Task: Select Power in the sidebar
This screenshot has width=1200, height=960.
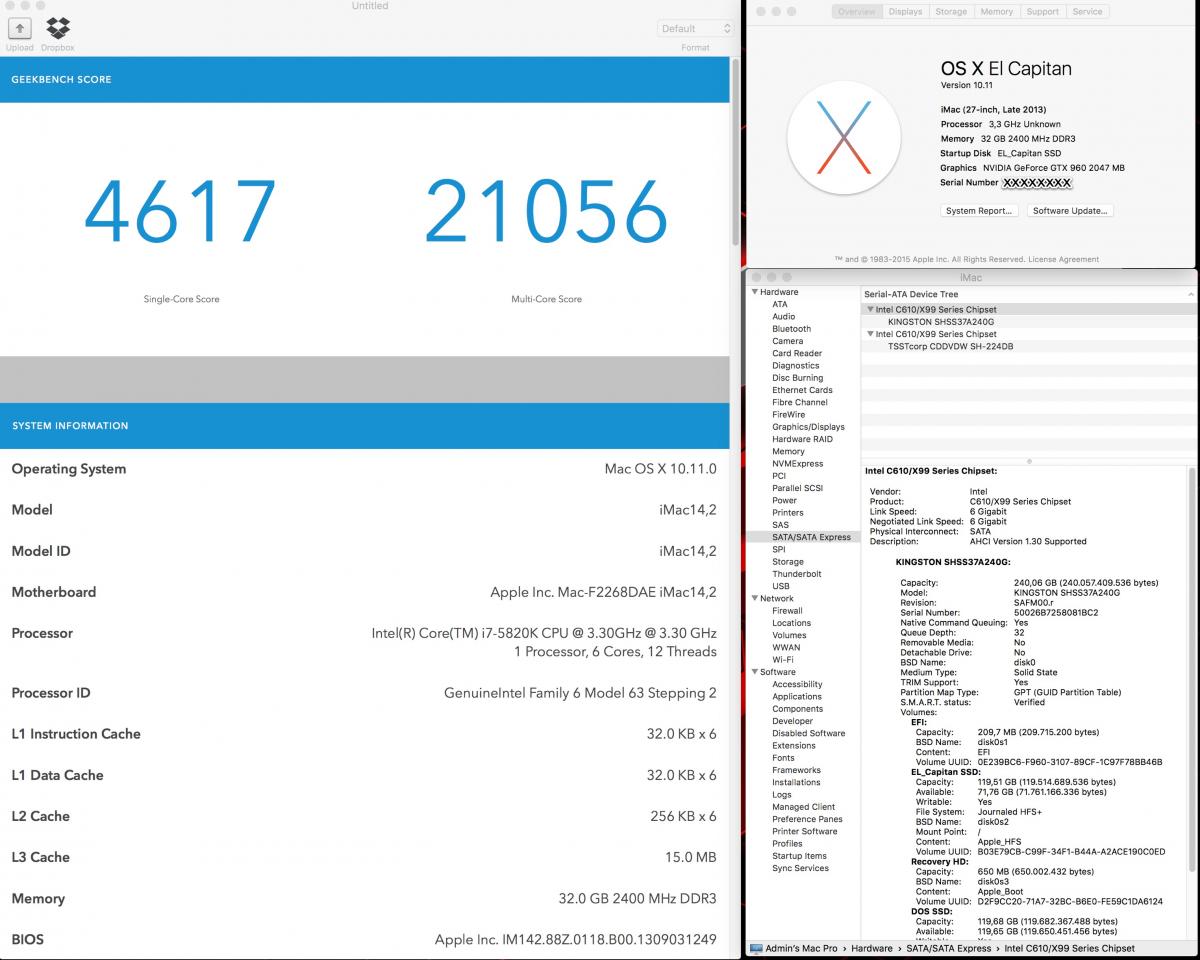Action: click(x=785, y=500)
